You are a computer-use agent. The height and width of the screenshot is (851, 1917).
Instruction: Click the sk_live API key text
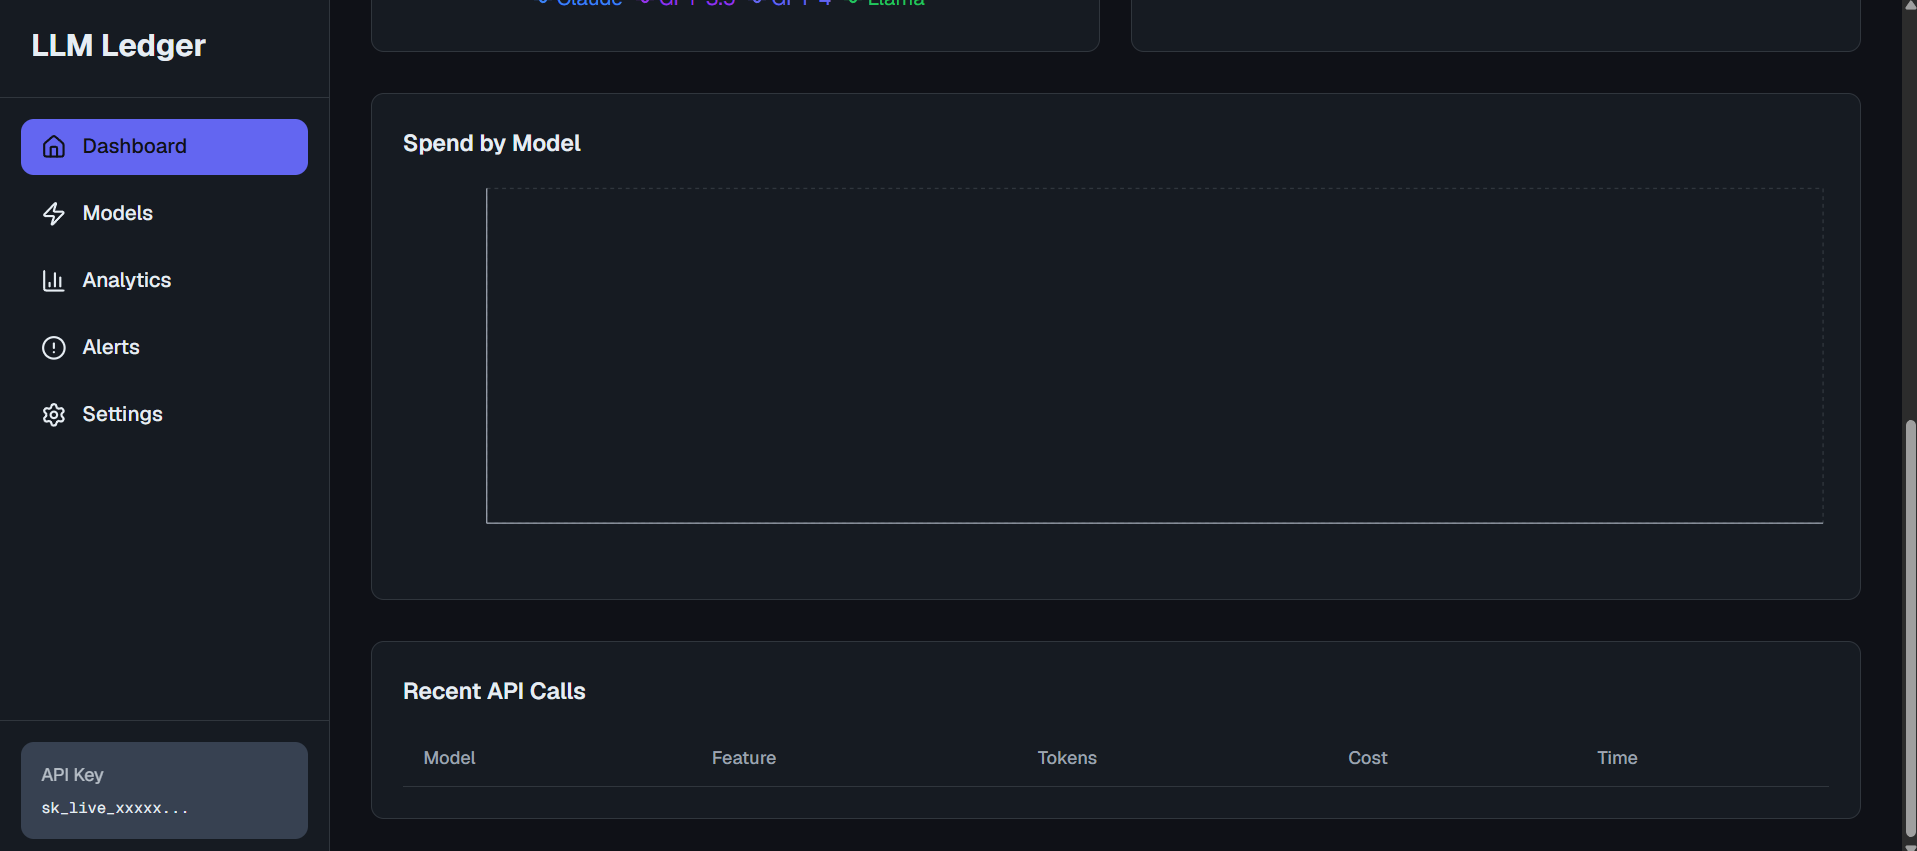point(114,808)
